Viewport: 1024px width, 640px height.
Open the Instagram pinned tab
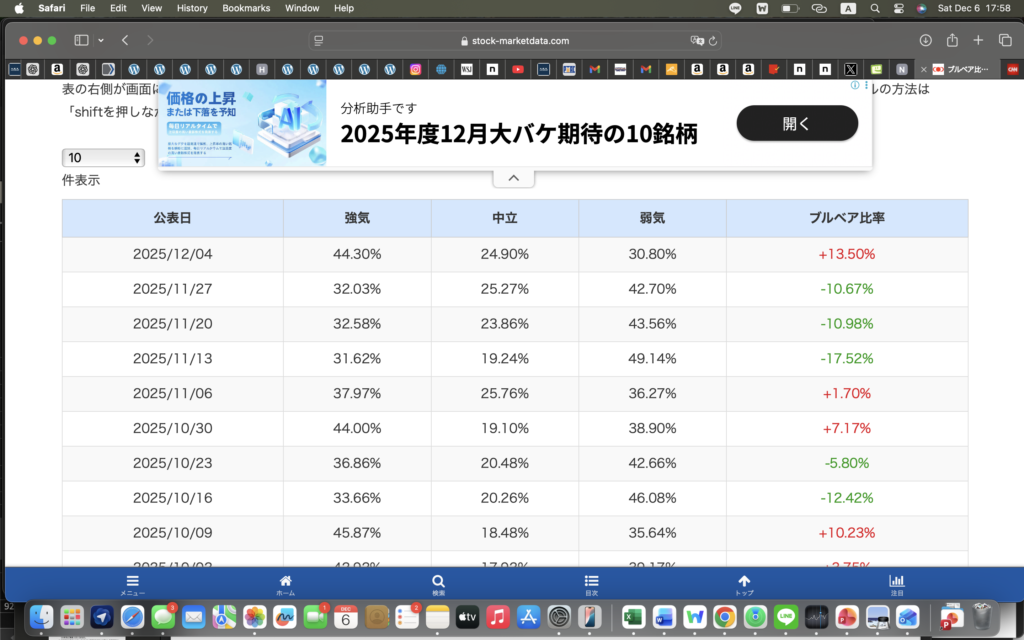(415, 70)
